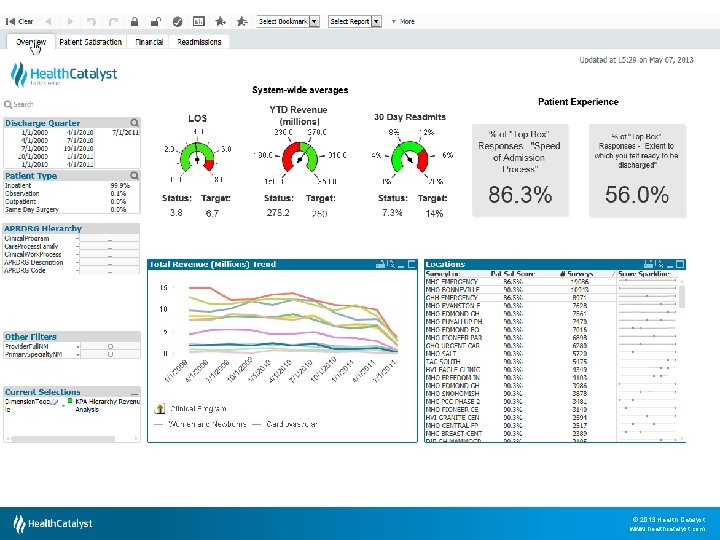Search within Discharge Quarter list box
The image size is (720, 540).
tap(134, 123)
